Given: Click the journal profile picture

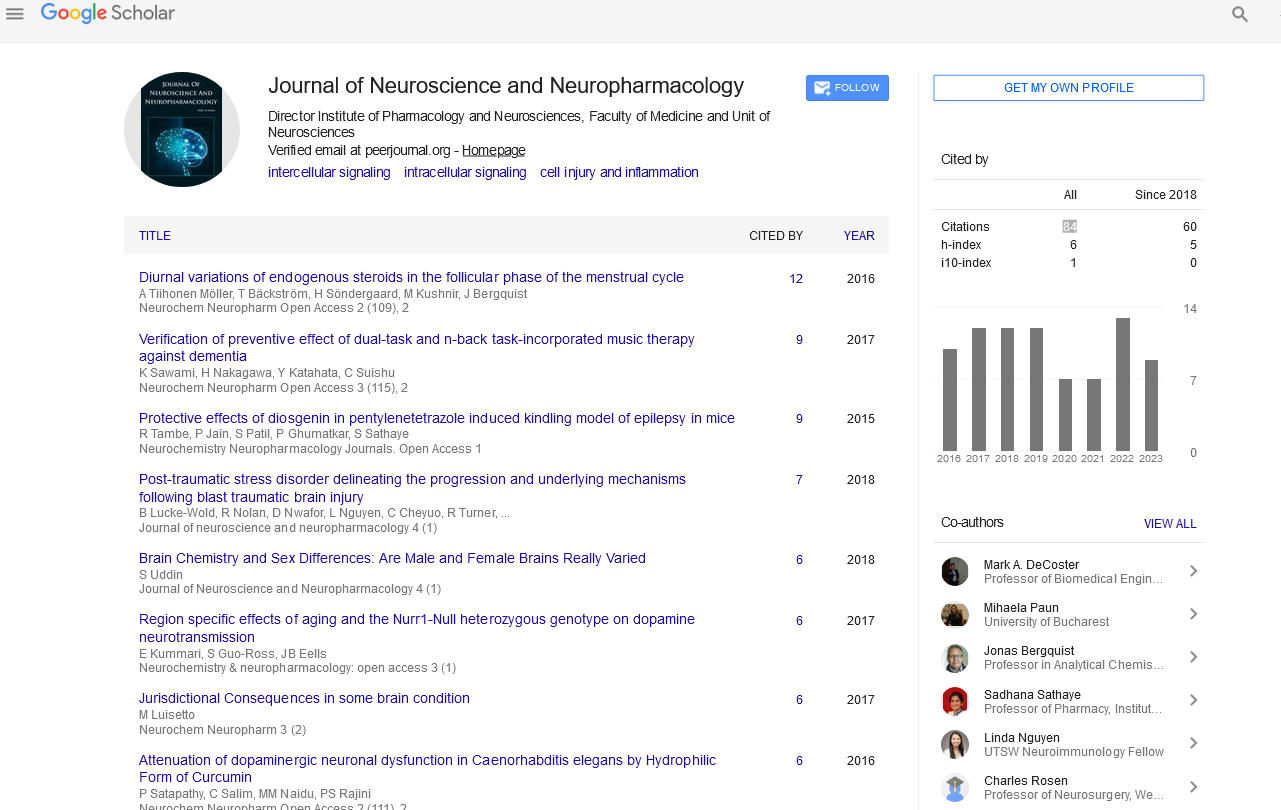Looking at the screenshot, I should (x=182, y=129).
